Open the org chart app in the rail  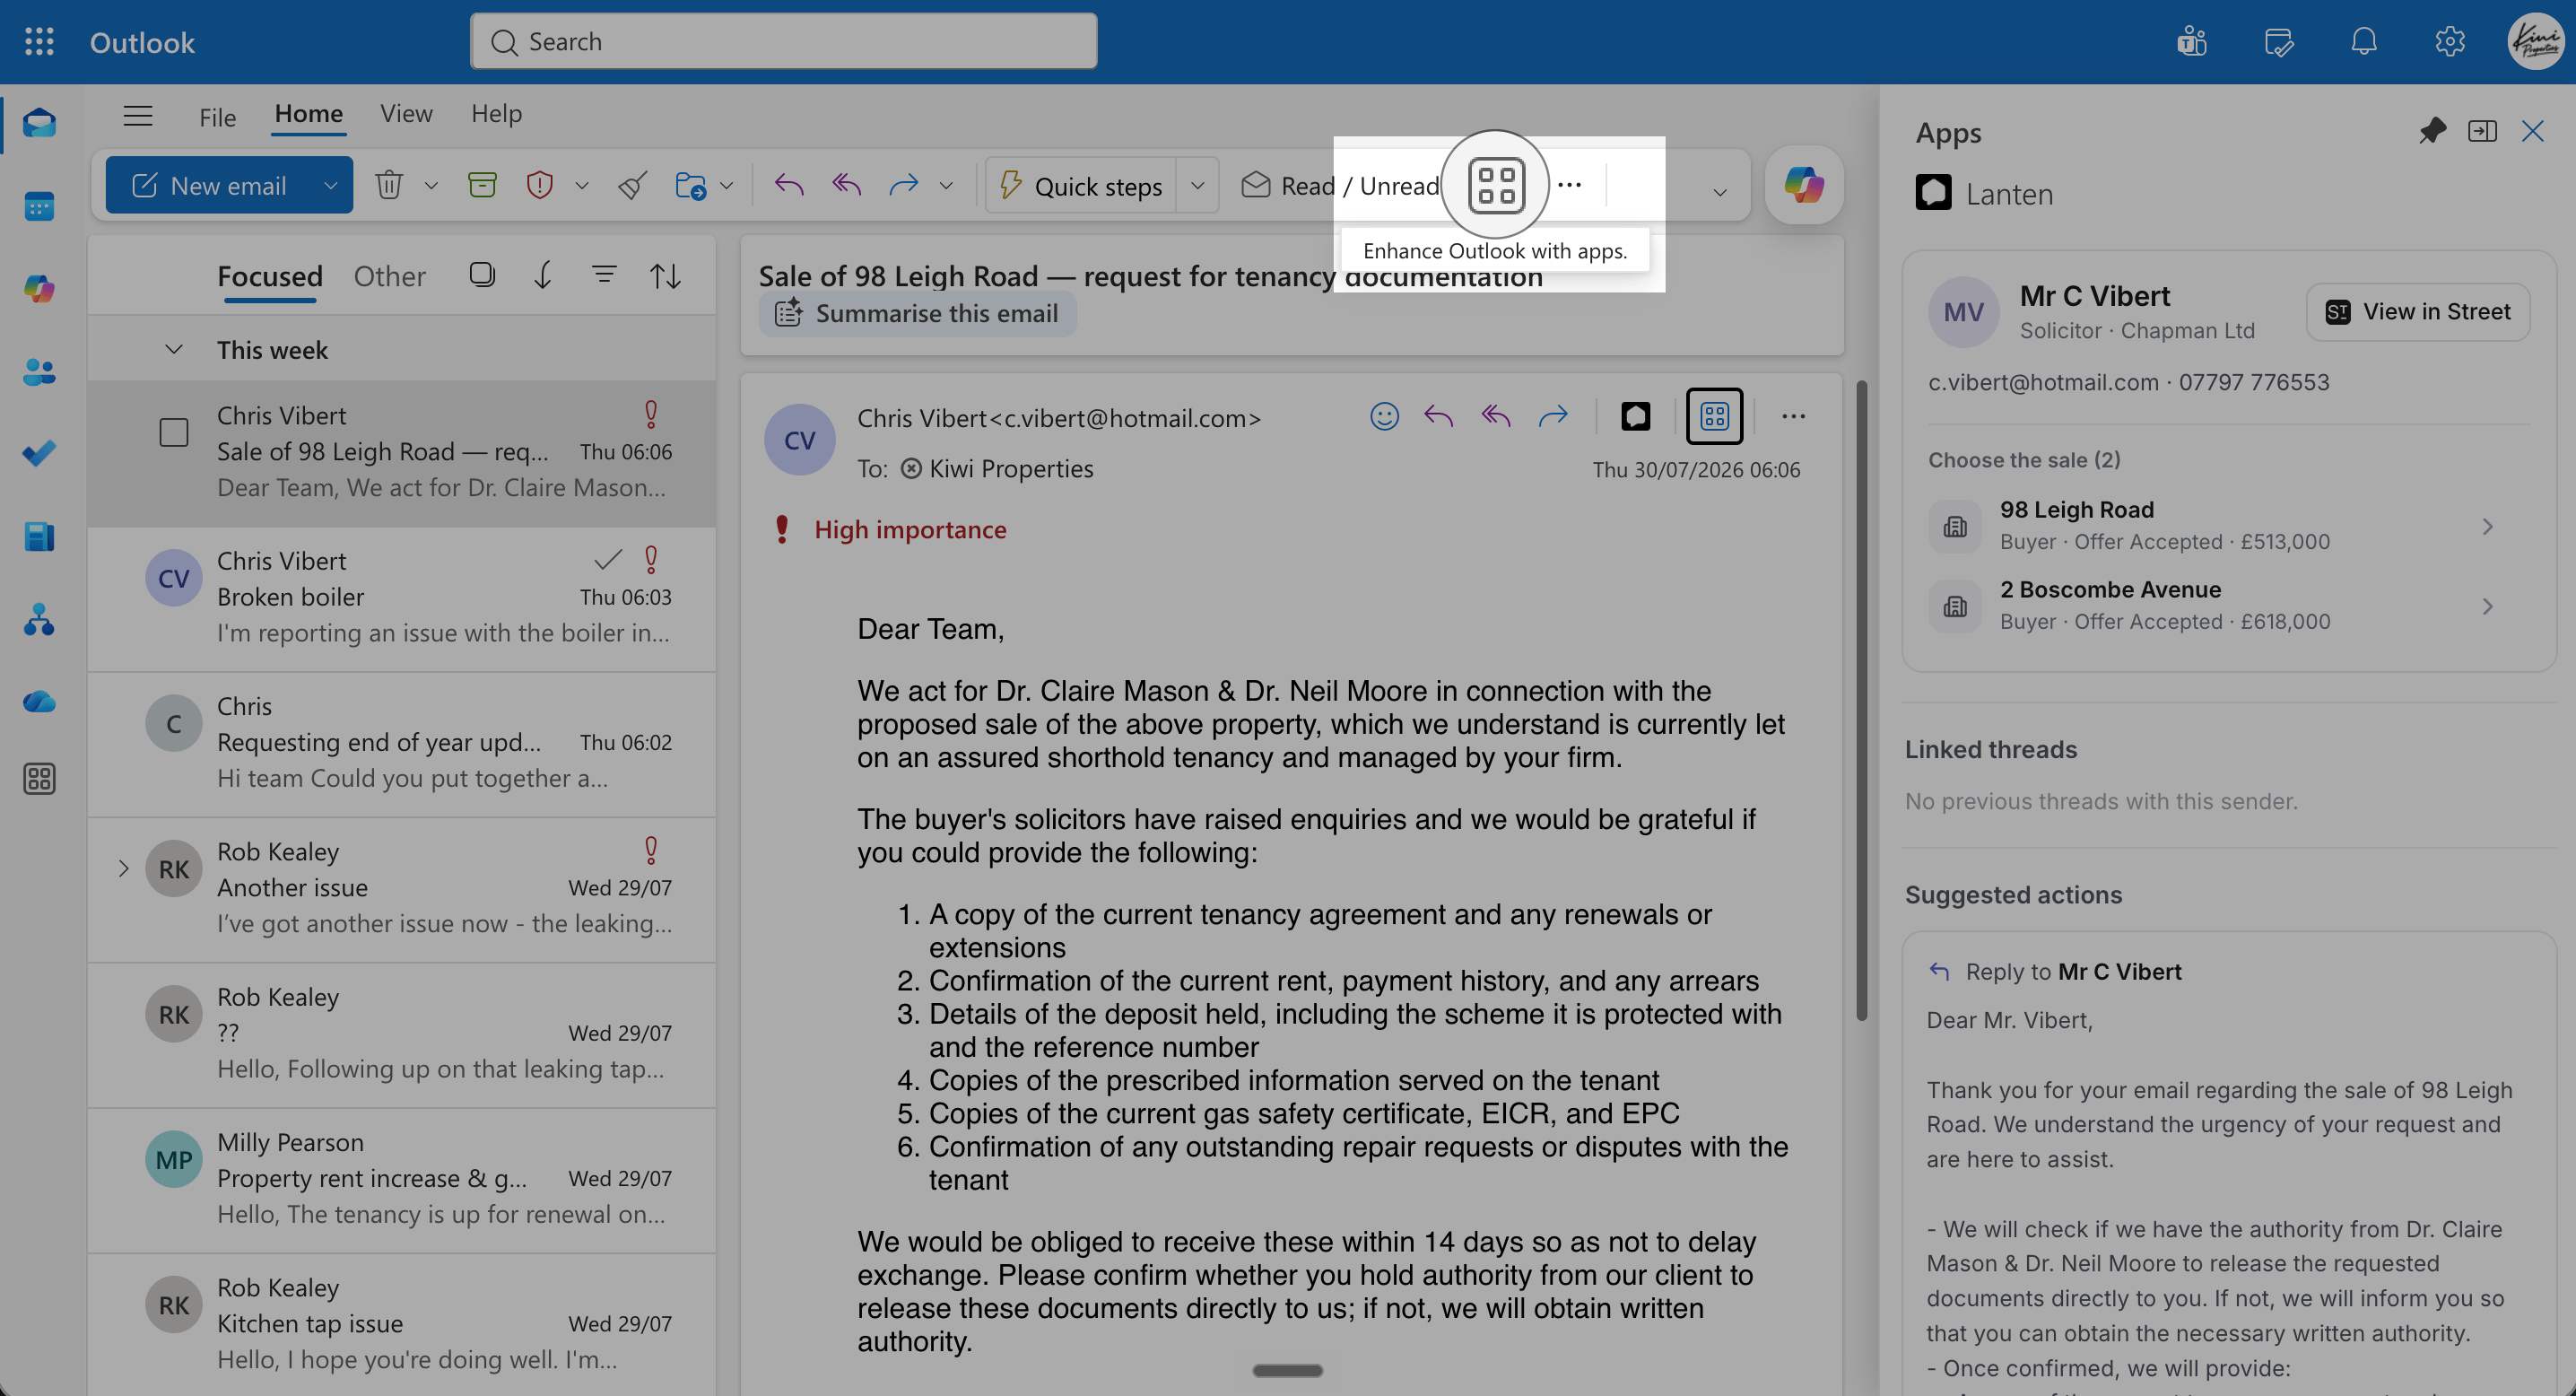pyautogui.click(x=39, y=620)
